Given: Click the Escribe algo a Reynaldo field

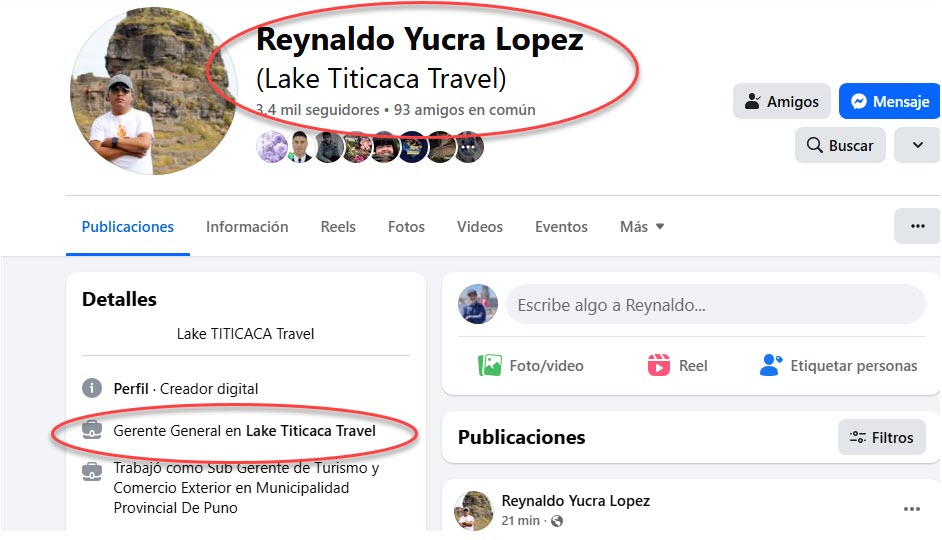Looking at the screenshot, I should [x=716, y=305].
